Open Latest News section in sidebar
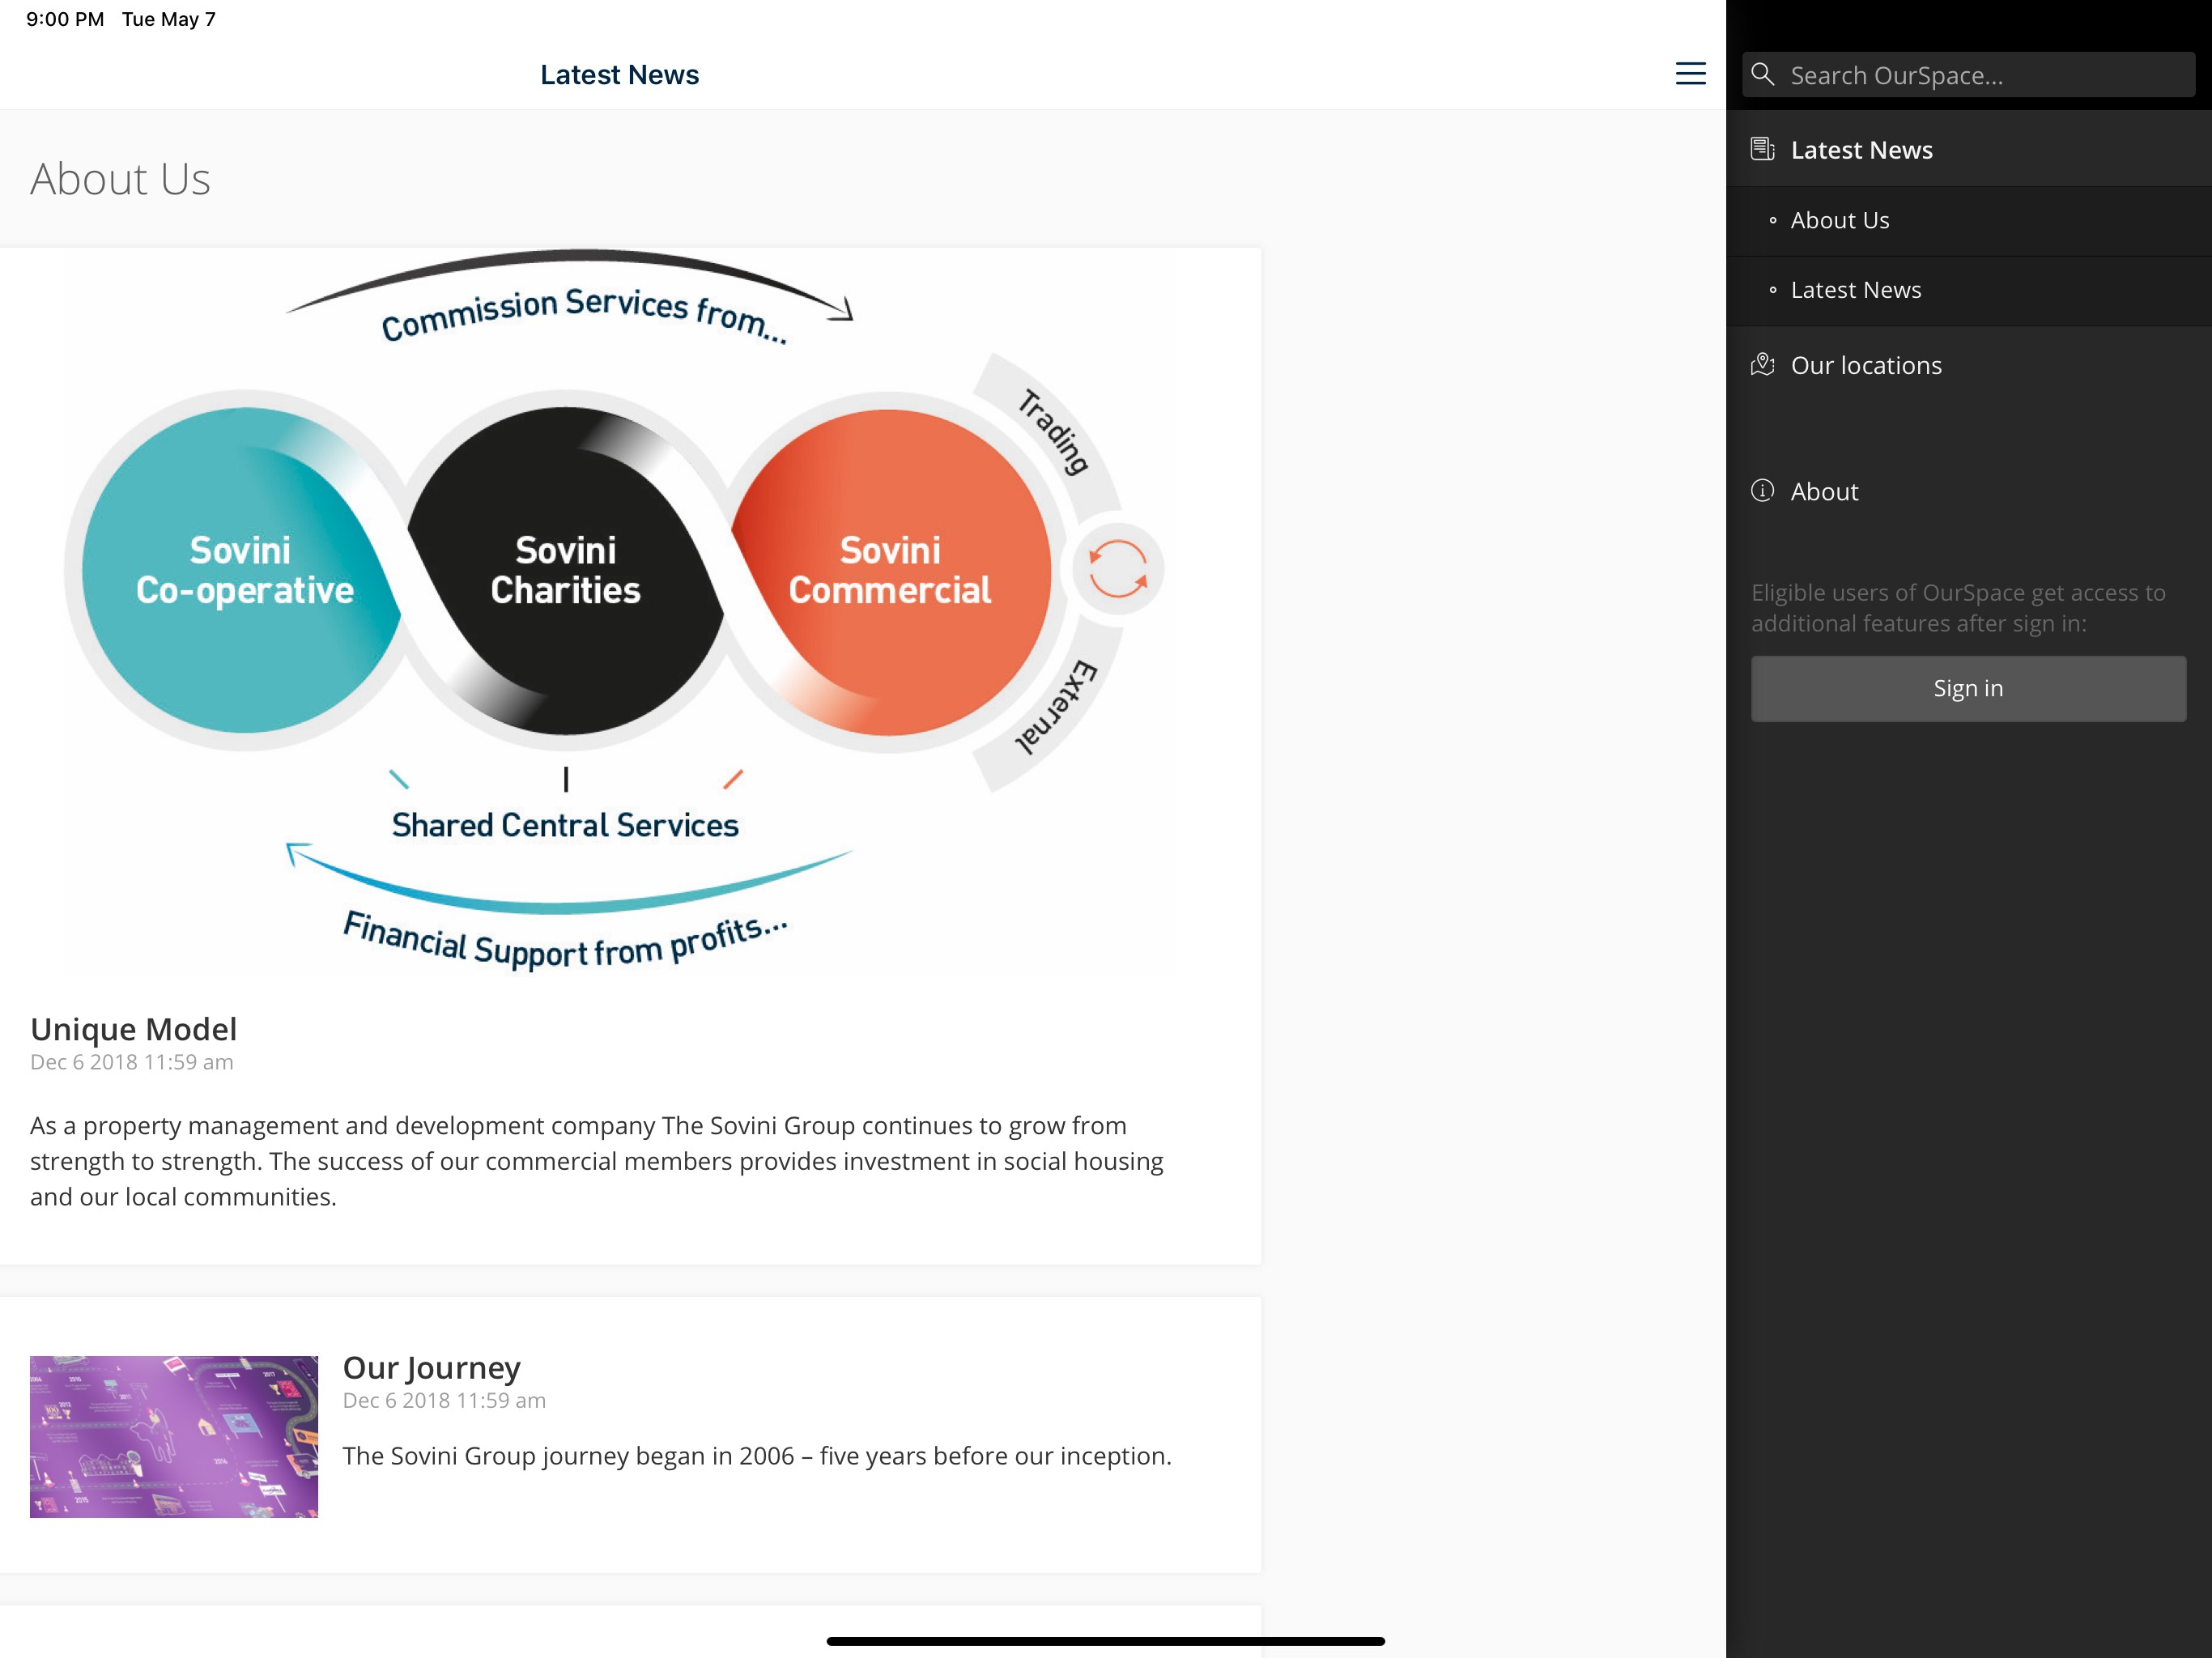2212x1658 pixels. coord(1968,149)
